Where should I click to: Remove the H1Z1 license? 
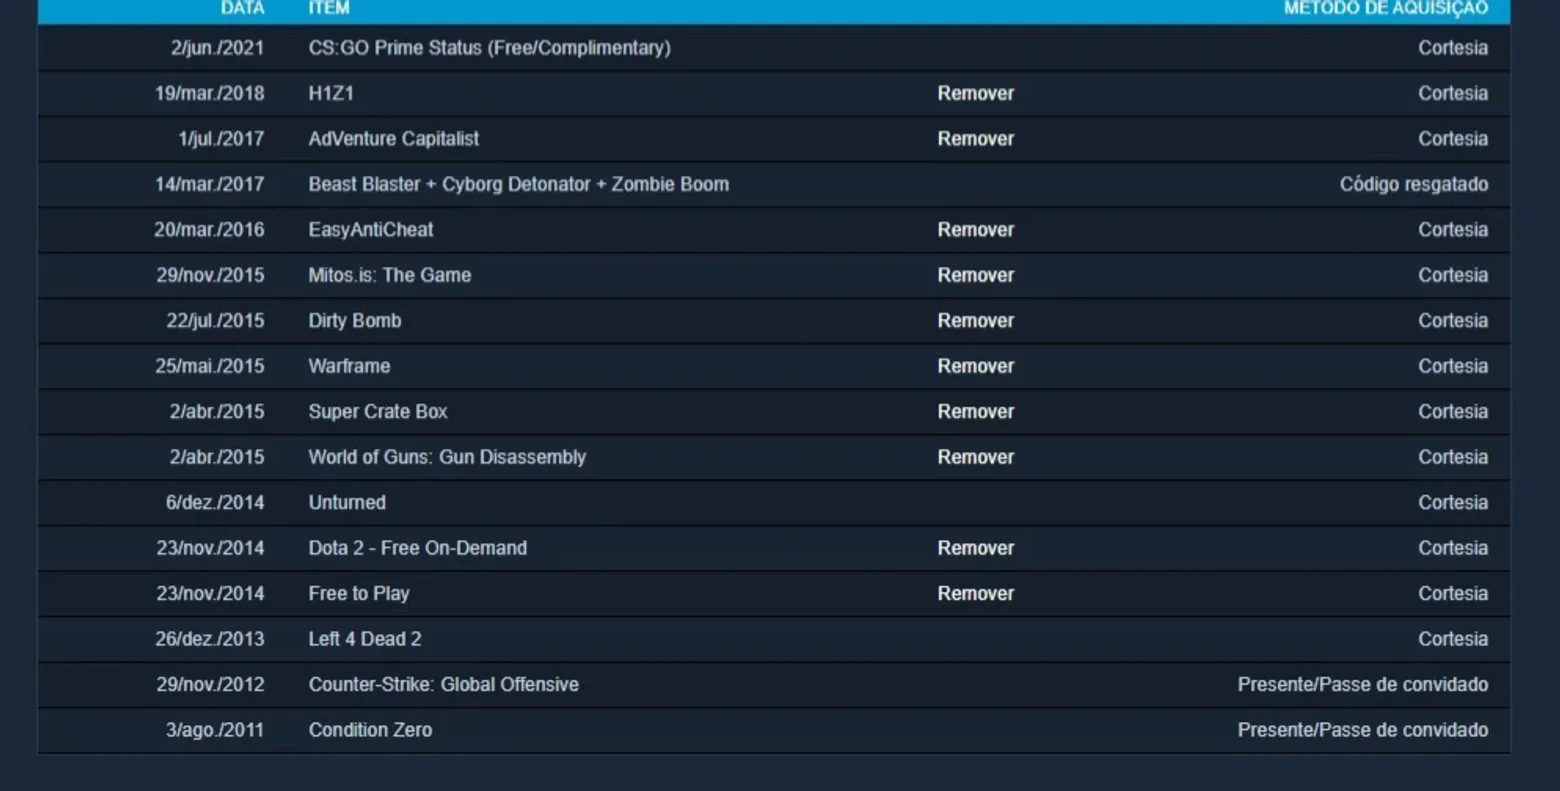tap(975, 93)
